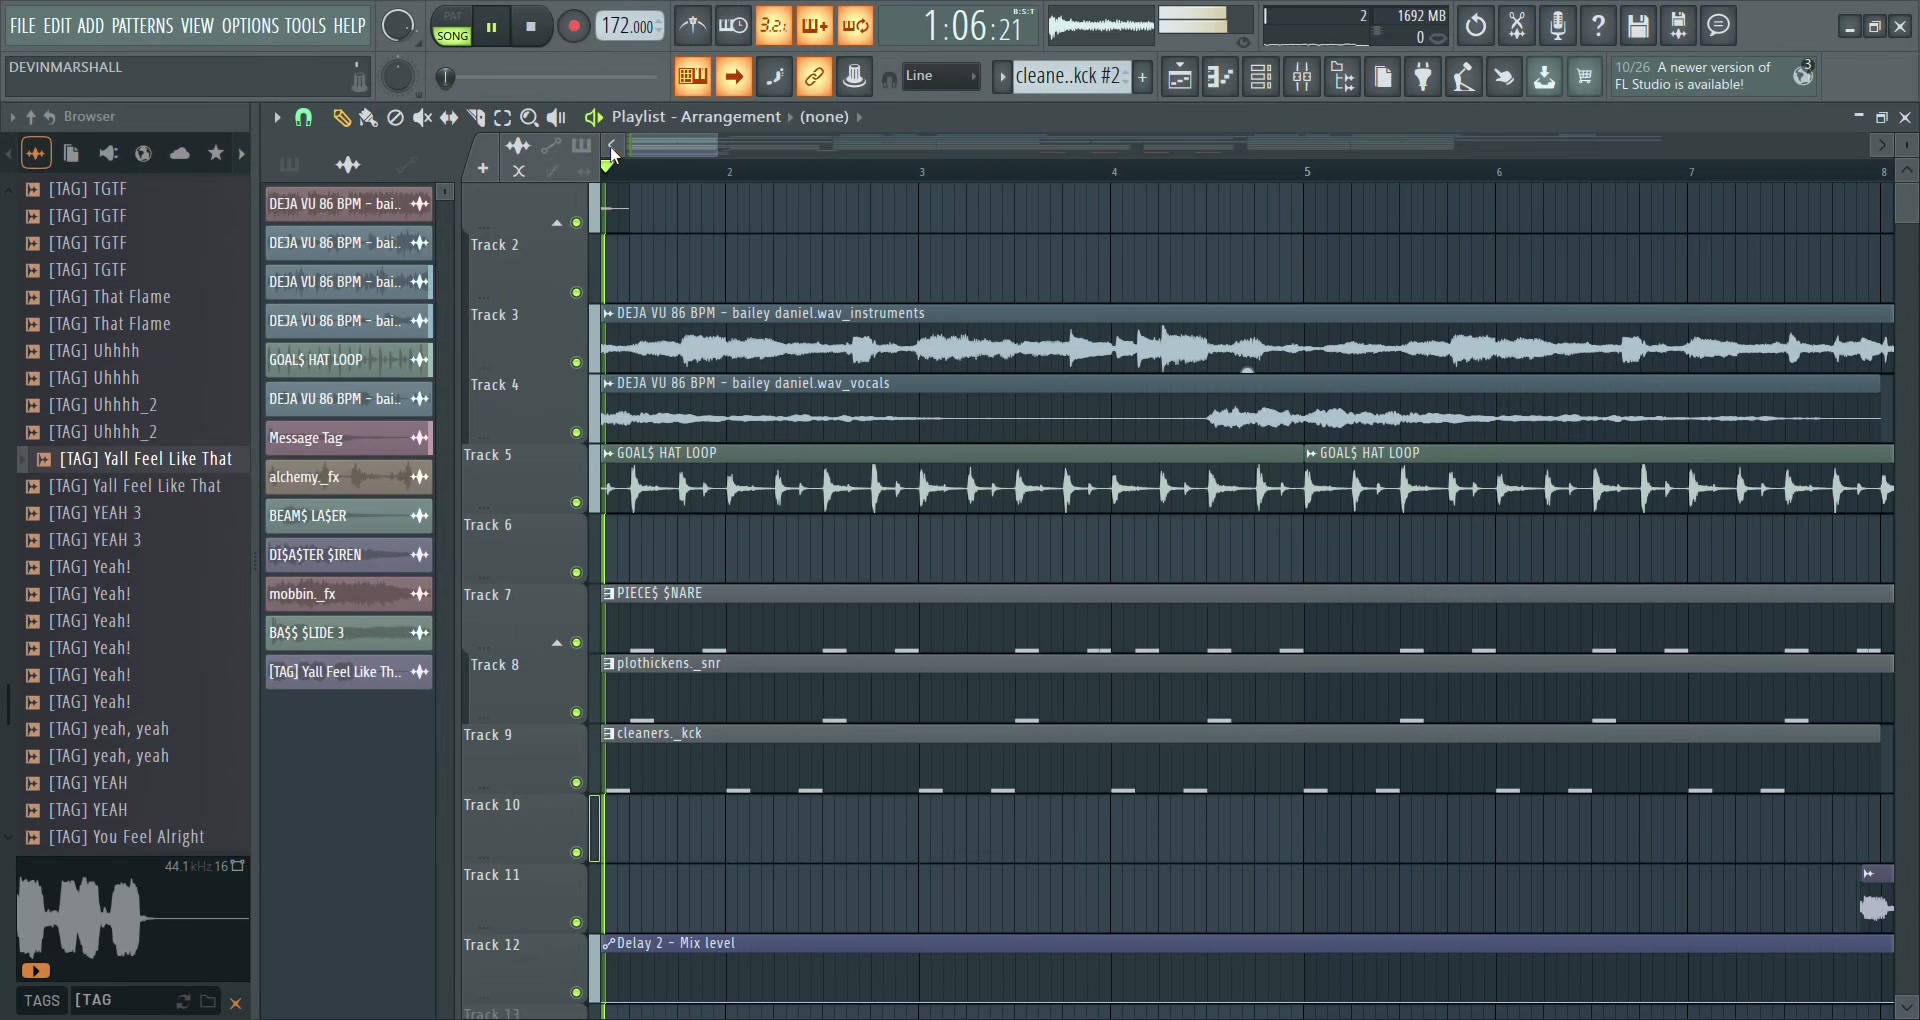Open the 'Delay 2 - Mix level' clip menu
This screenshot has width=1920, height=1020.
pyautogui.click(x=609, y=944)
